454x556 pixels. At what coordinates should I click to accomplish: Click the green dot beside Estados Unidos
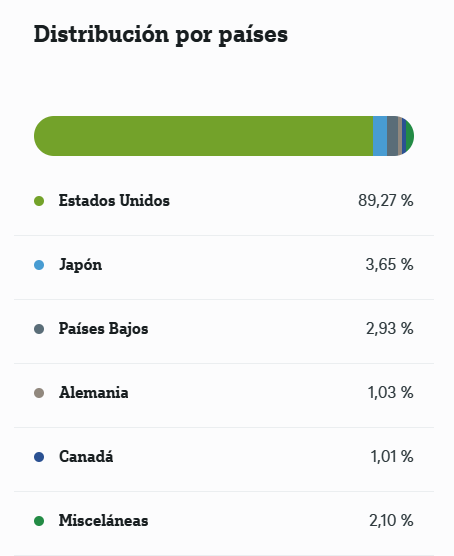[39, 201]
